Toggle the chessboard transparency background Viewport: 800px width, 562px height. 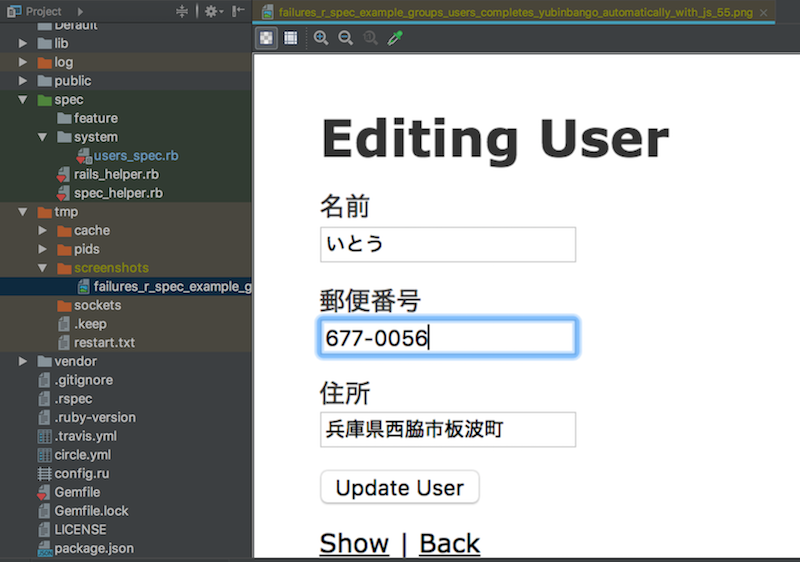click(267, 38)
